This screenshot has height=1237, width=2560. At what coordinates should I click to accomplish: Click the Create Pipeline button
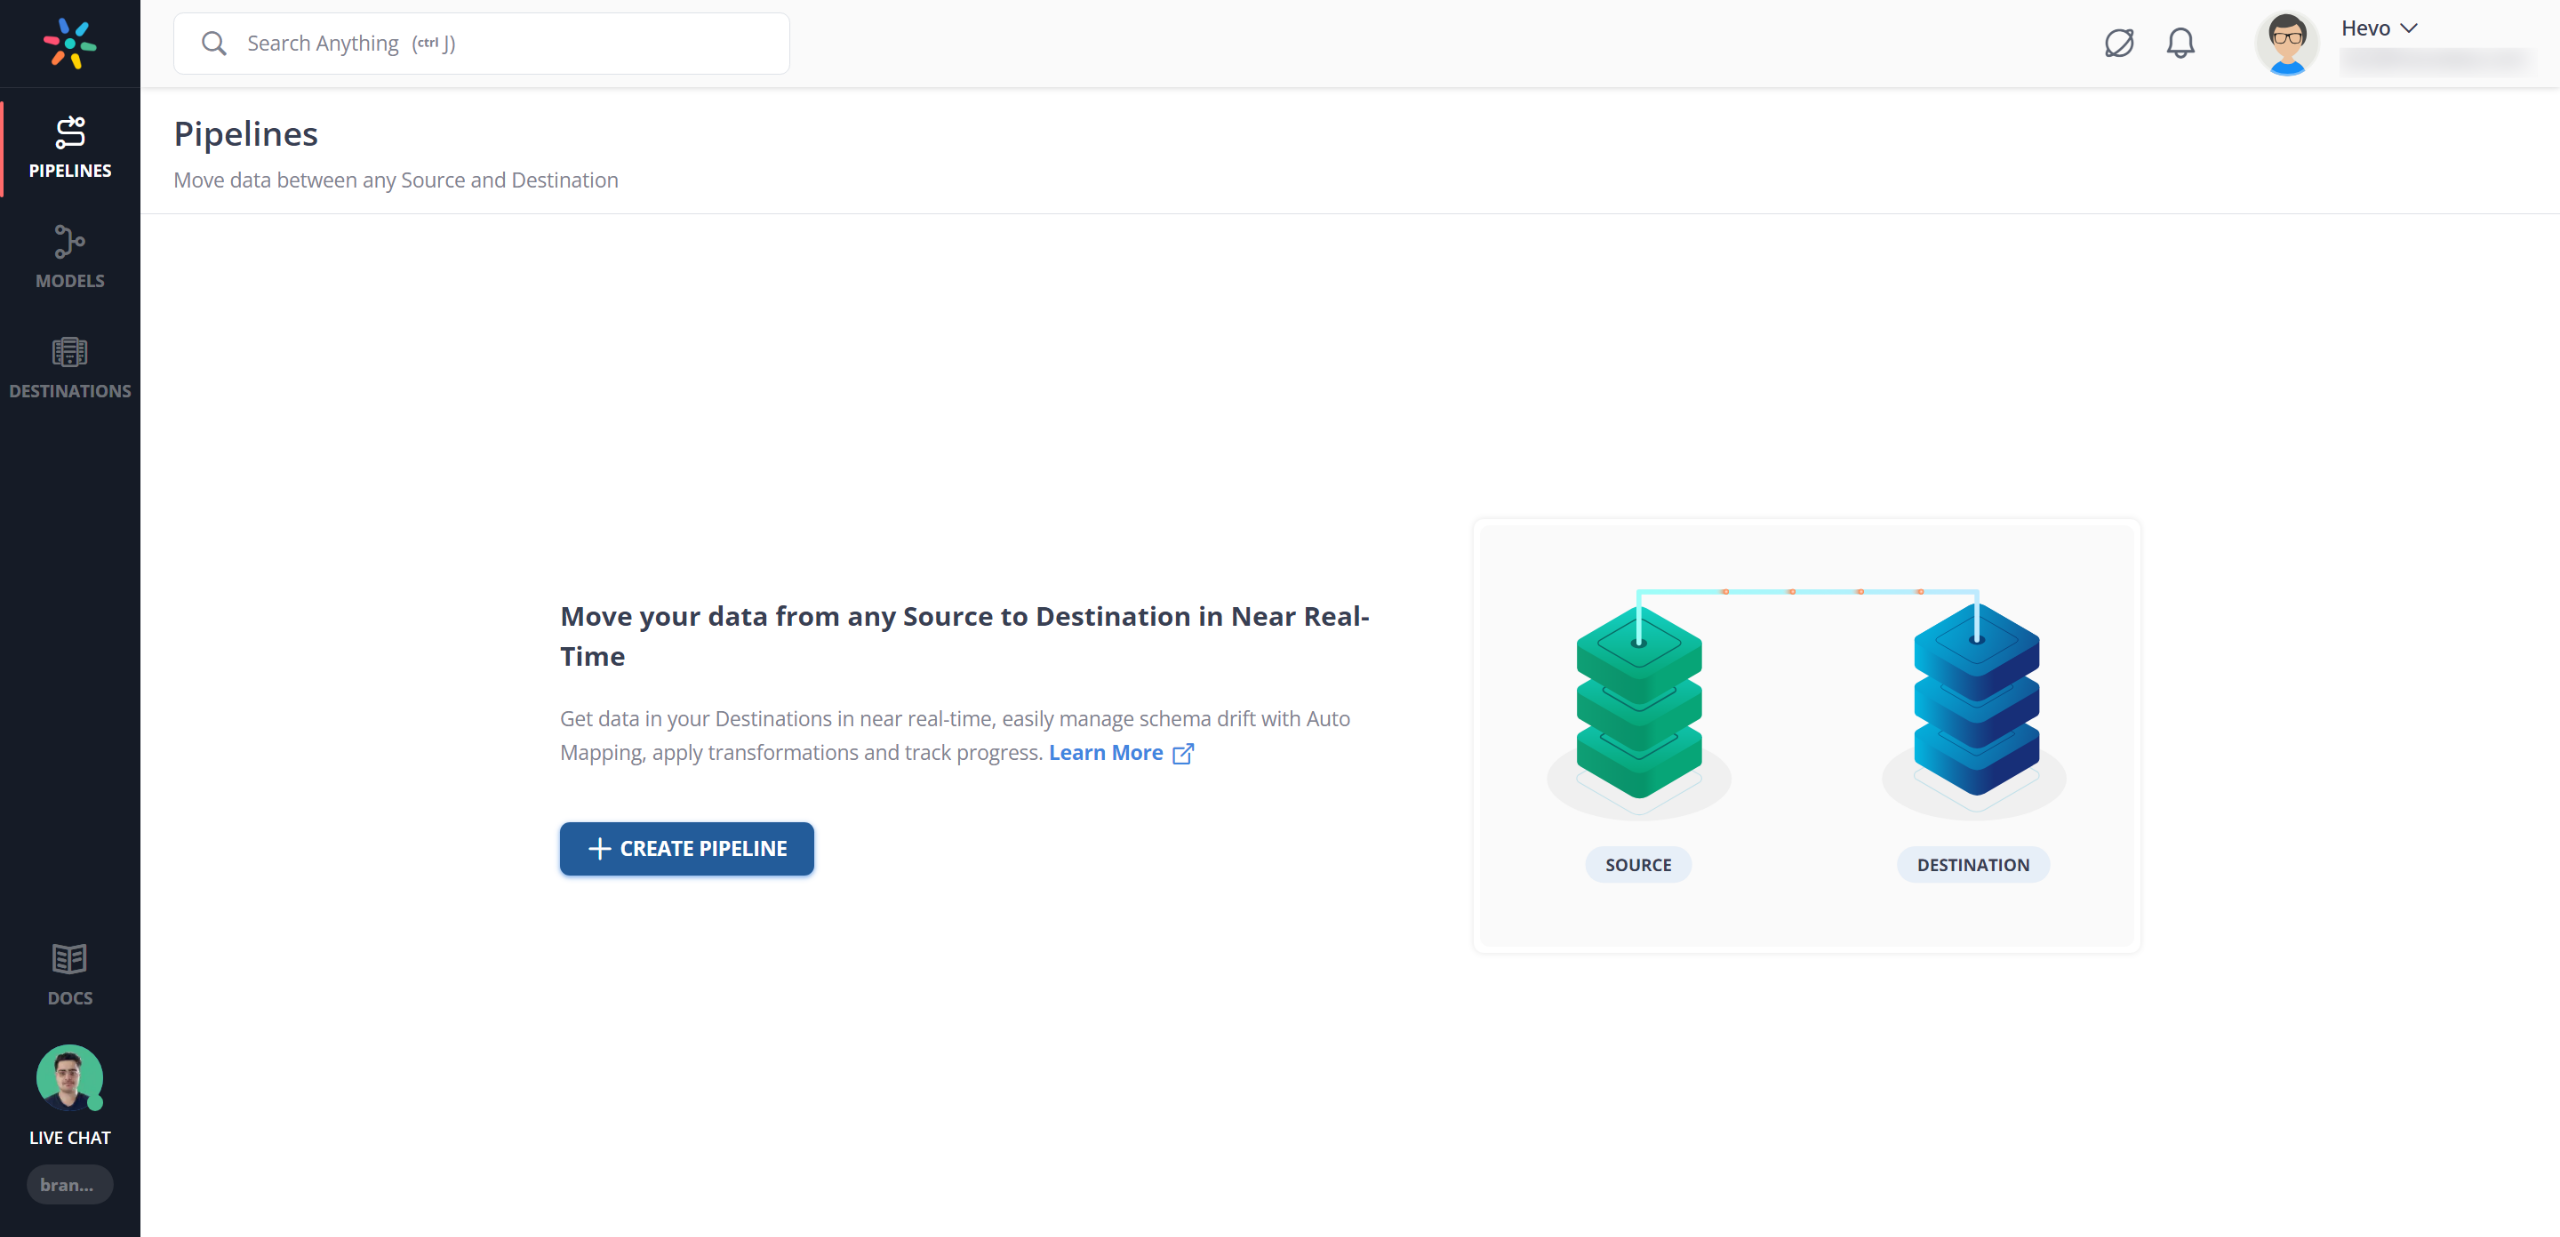click(686, 848)
